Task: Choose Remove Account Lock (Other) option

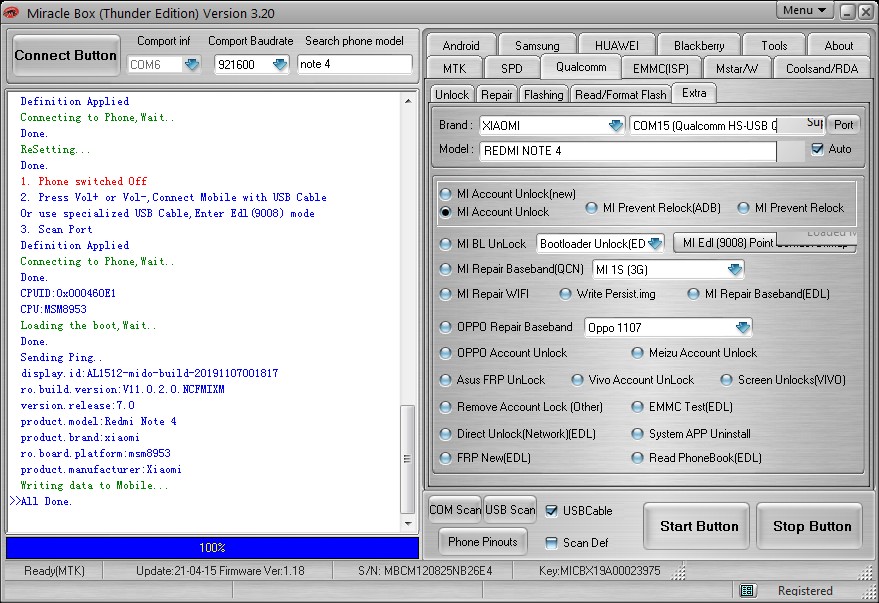Action: pyautogui.click(x=445, y=407)
